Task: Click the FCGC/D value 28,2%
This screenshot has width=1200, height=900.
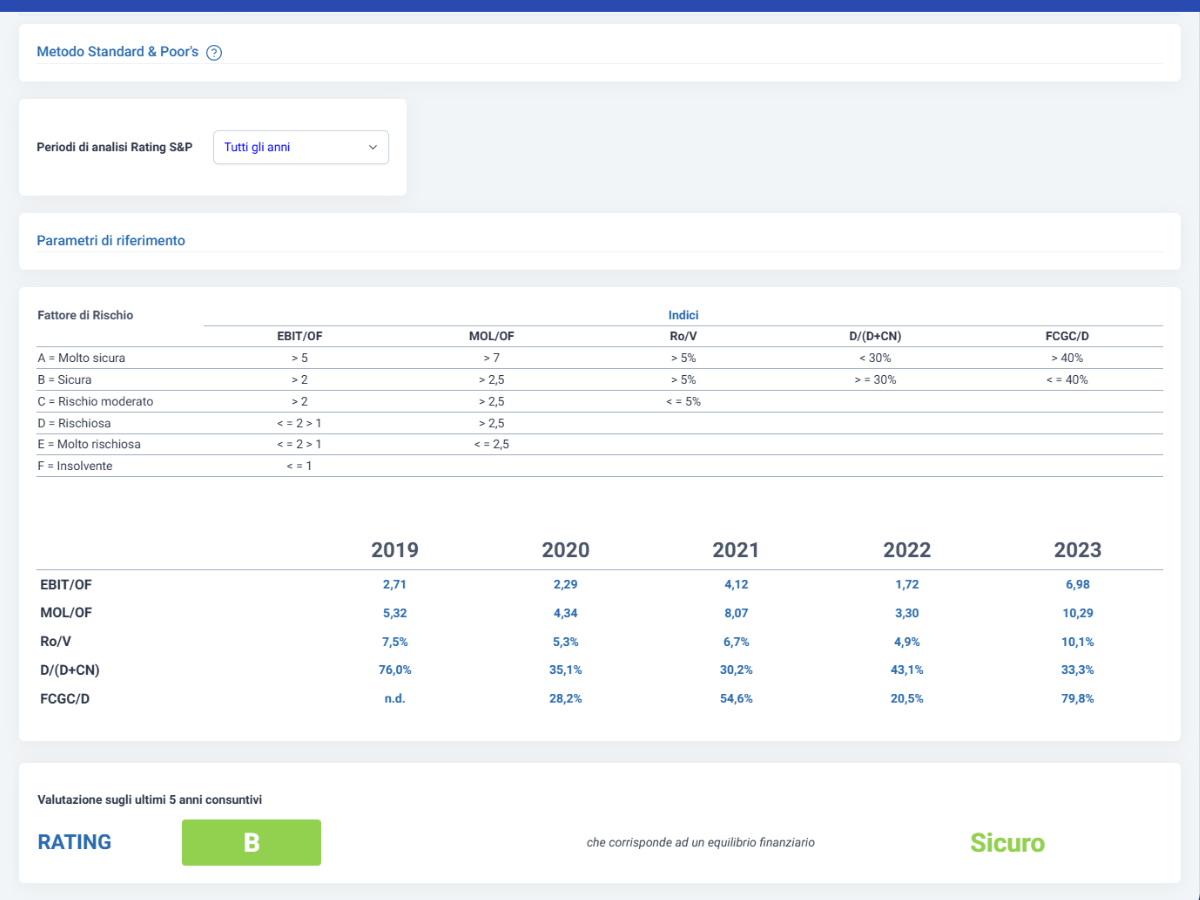Action: coord(566,699)
